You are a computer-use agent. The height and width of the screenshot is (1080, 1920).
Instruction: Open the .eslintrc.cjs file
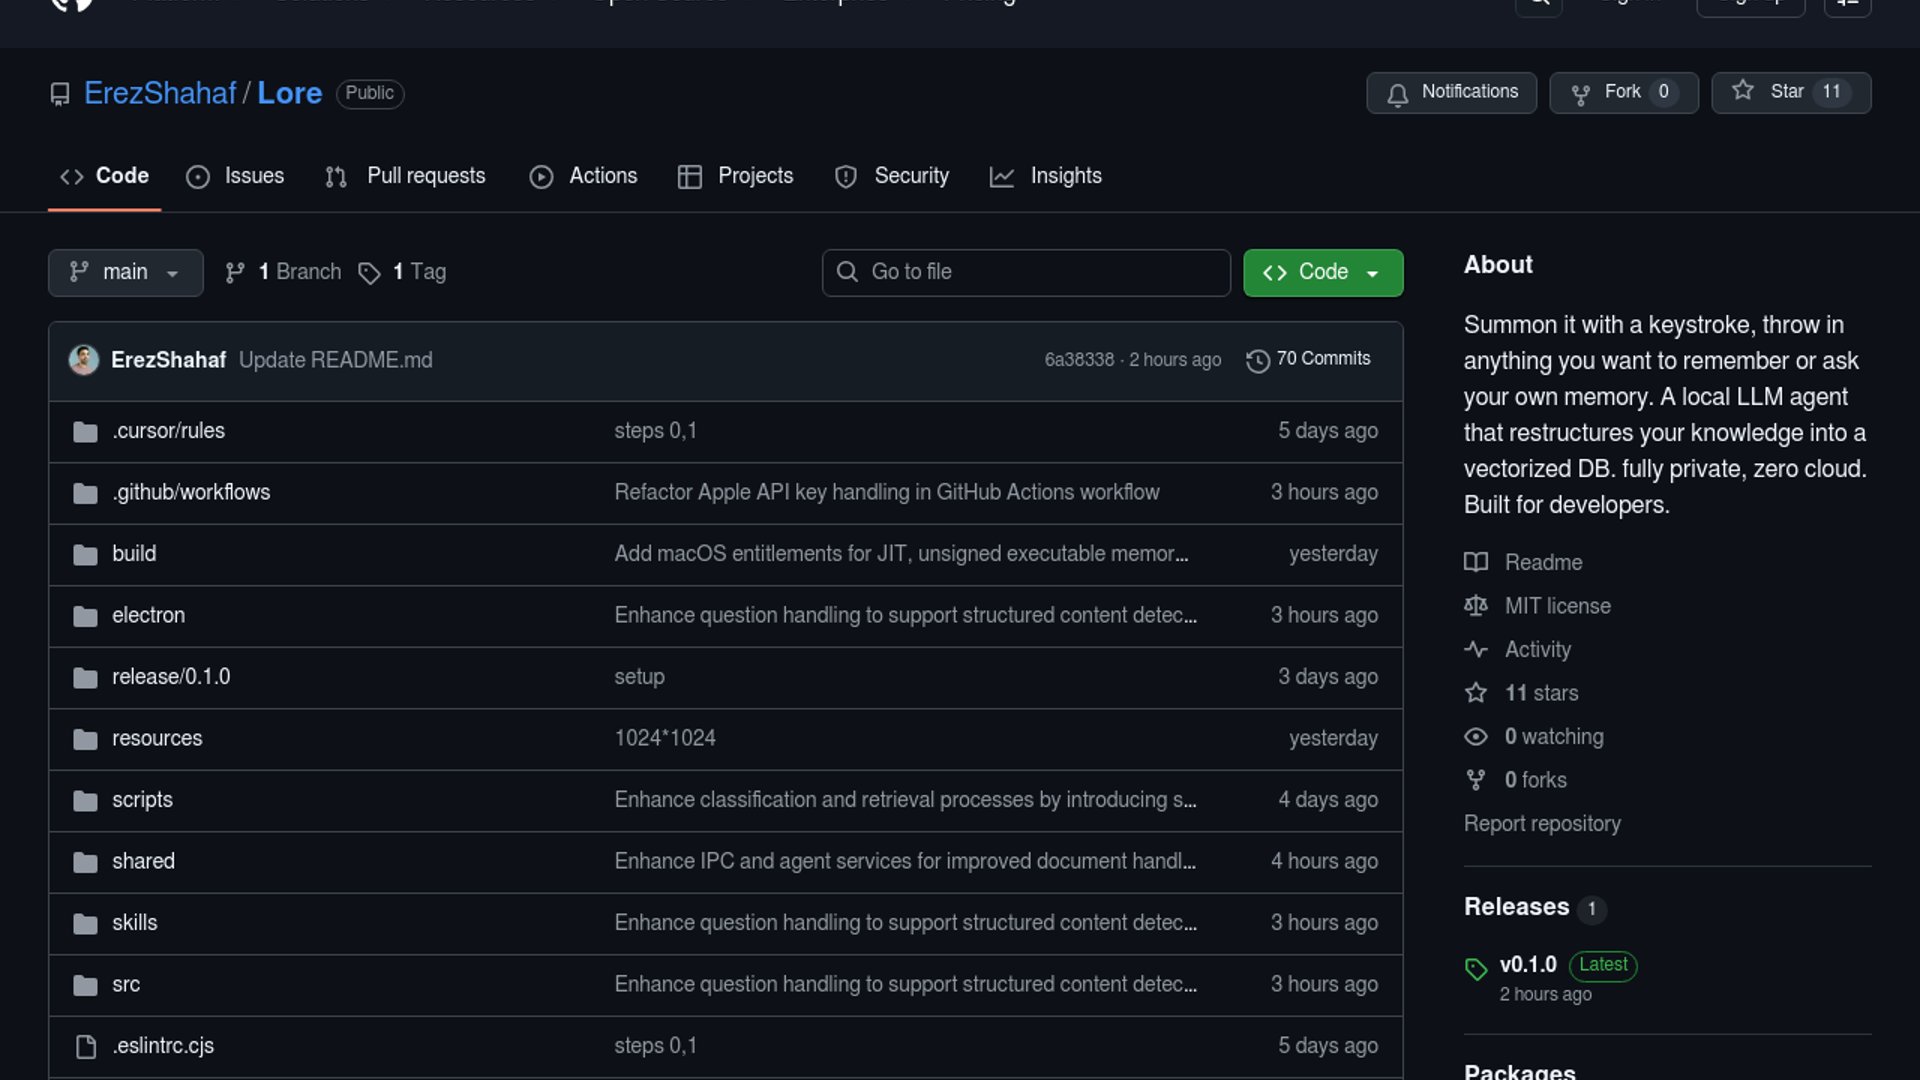(x=163, y=1046)
